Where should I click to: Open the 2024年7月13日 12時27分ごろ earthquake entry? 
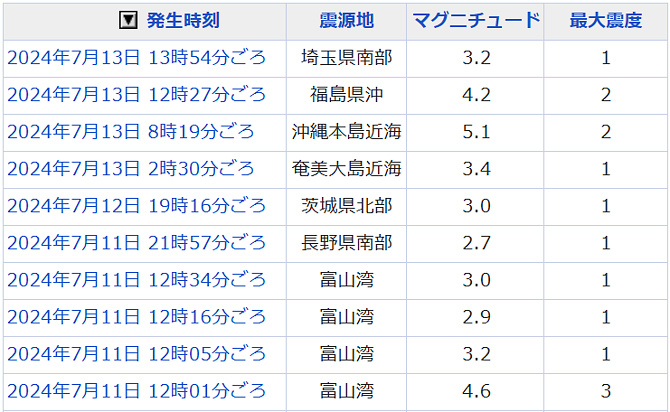137,94
